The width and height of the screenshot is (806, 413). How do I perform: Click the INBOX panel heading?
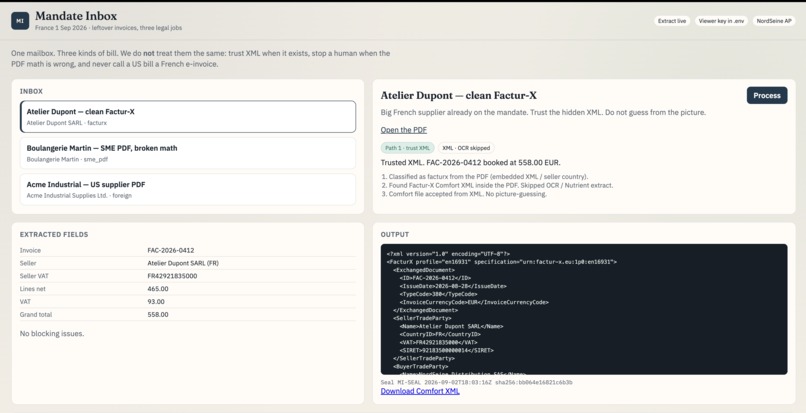[x=31, y=92]
